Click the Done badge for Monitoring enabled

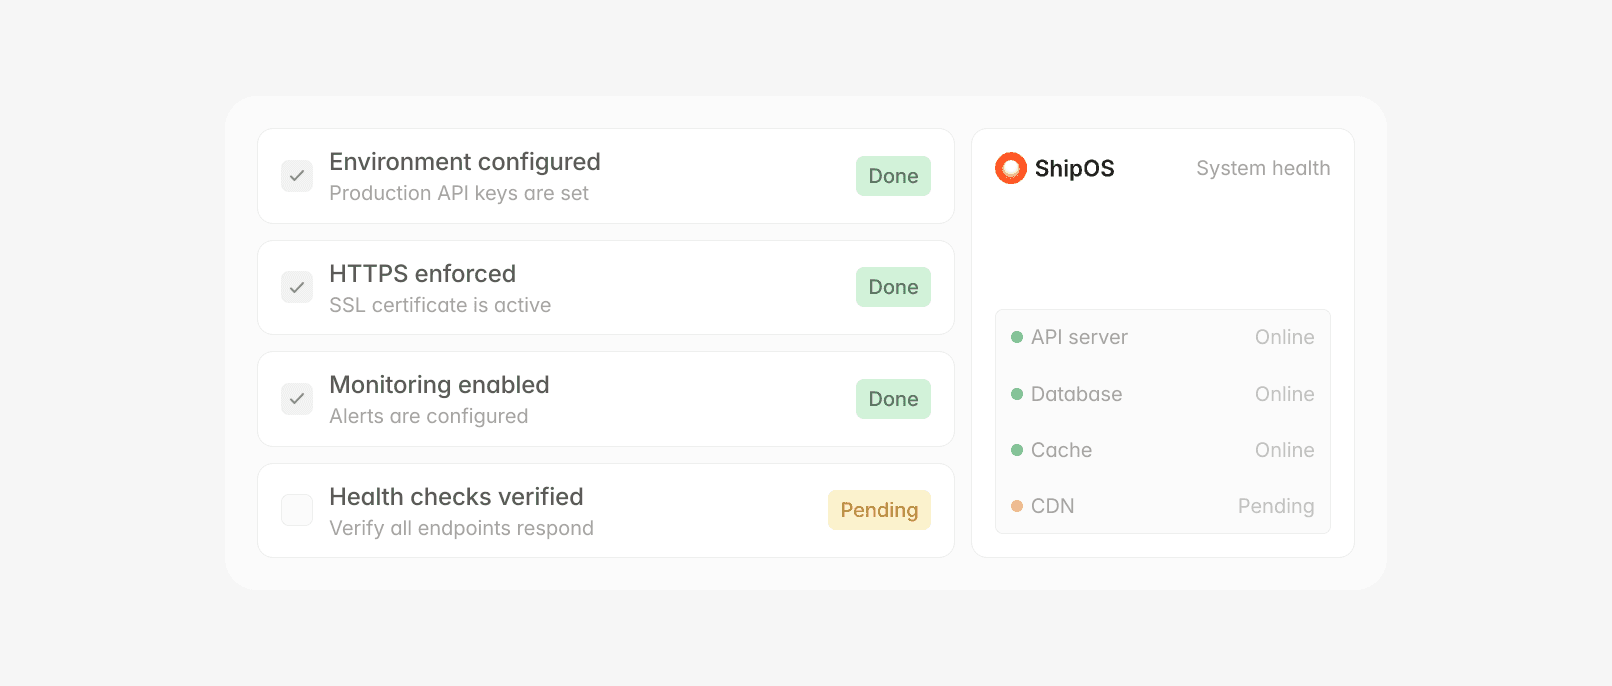coord(893,399)
